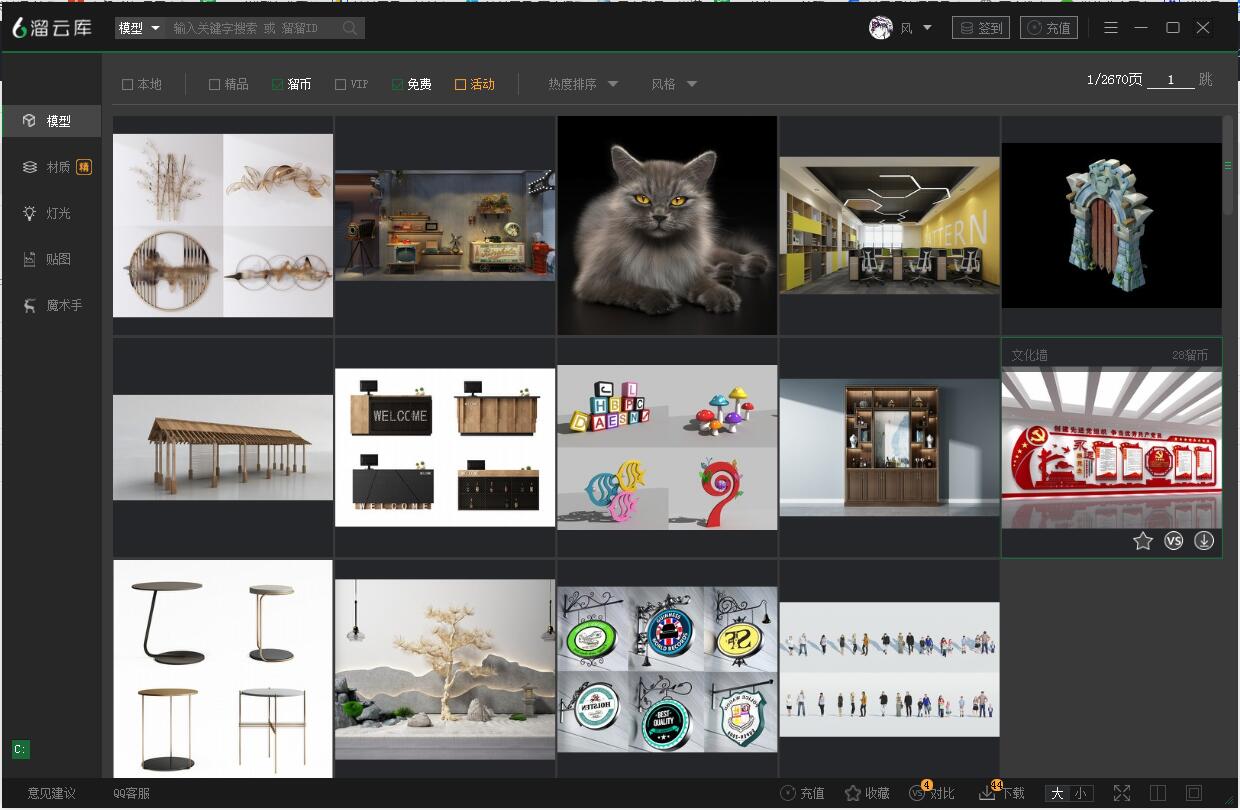The image size is (1240, 810).
Task: Favorite the 文化墙 model with star icon
Action: point(1143,541)
